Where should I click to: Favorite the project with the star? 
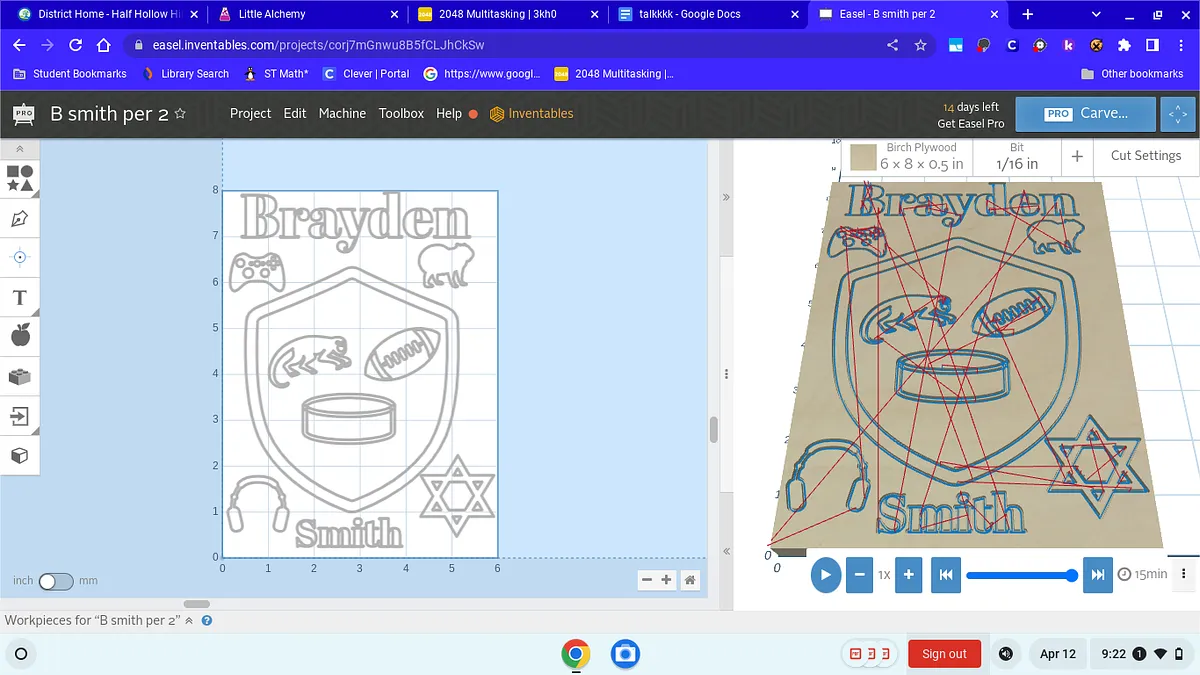pyautogui.click(x=180, y=114)
